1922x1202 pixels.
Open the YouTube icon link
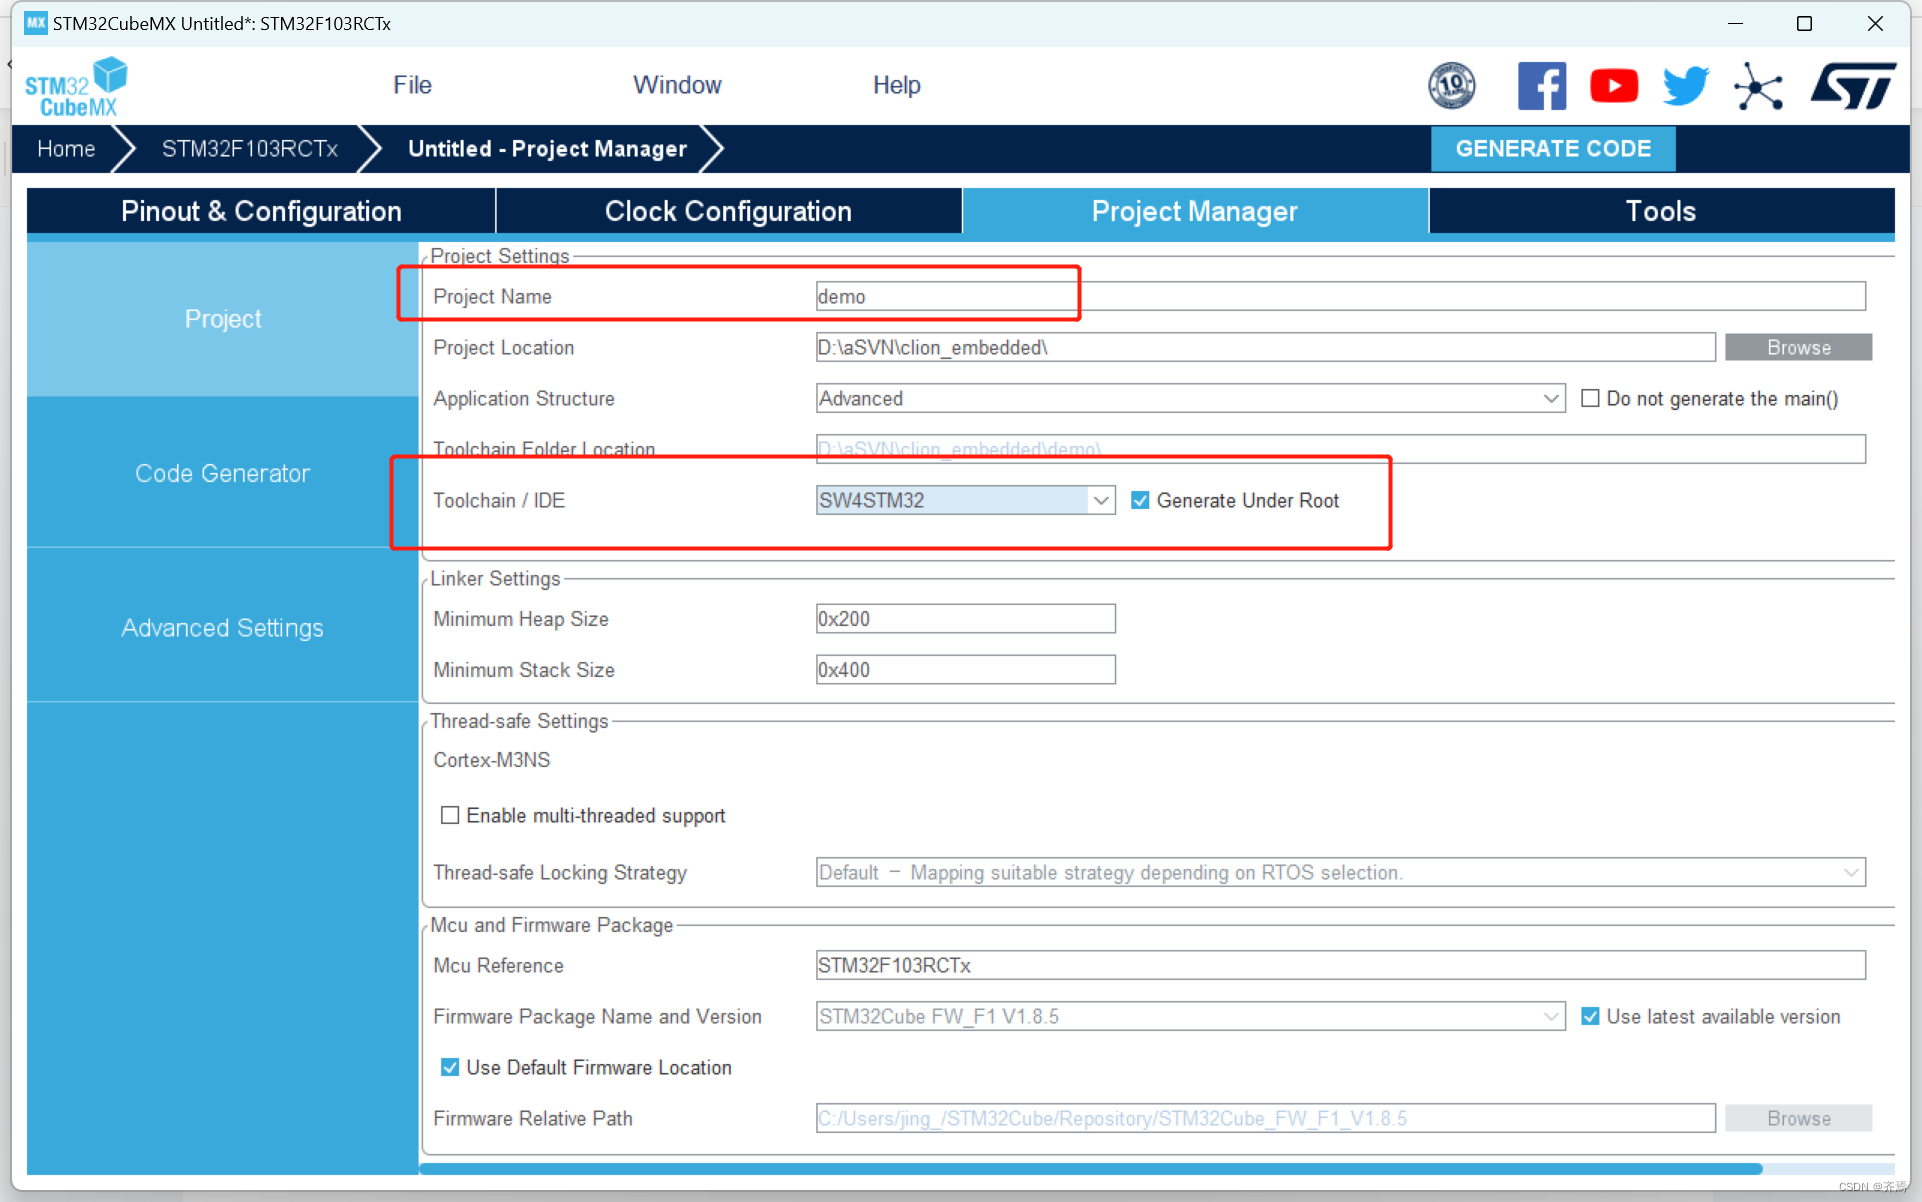tap(1613, 86)
